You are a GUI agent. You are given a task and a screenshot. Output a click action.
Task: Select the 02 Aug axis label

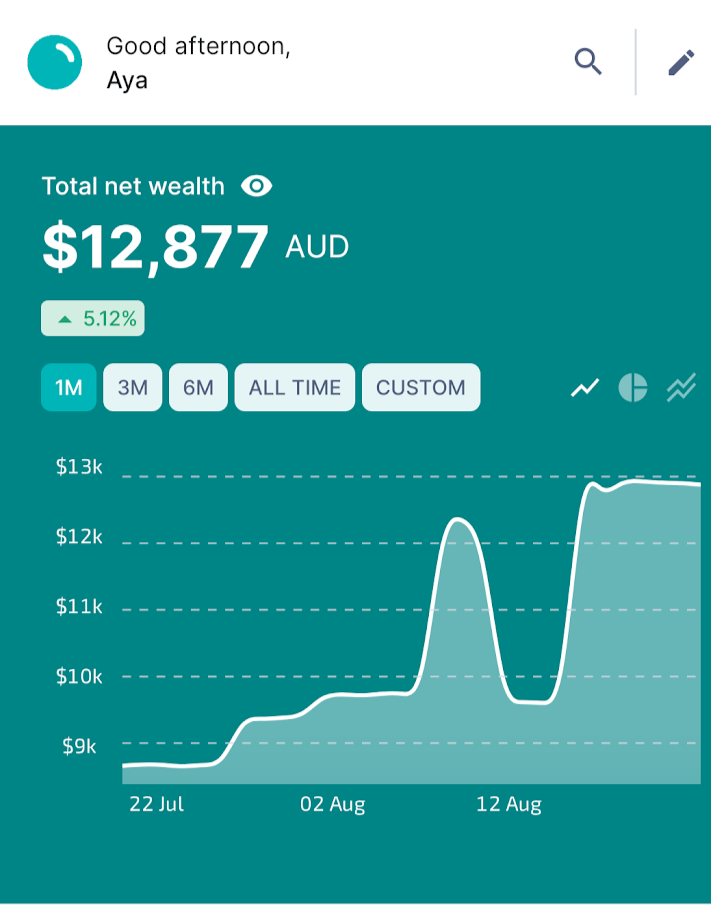333,804
